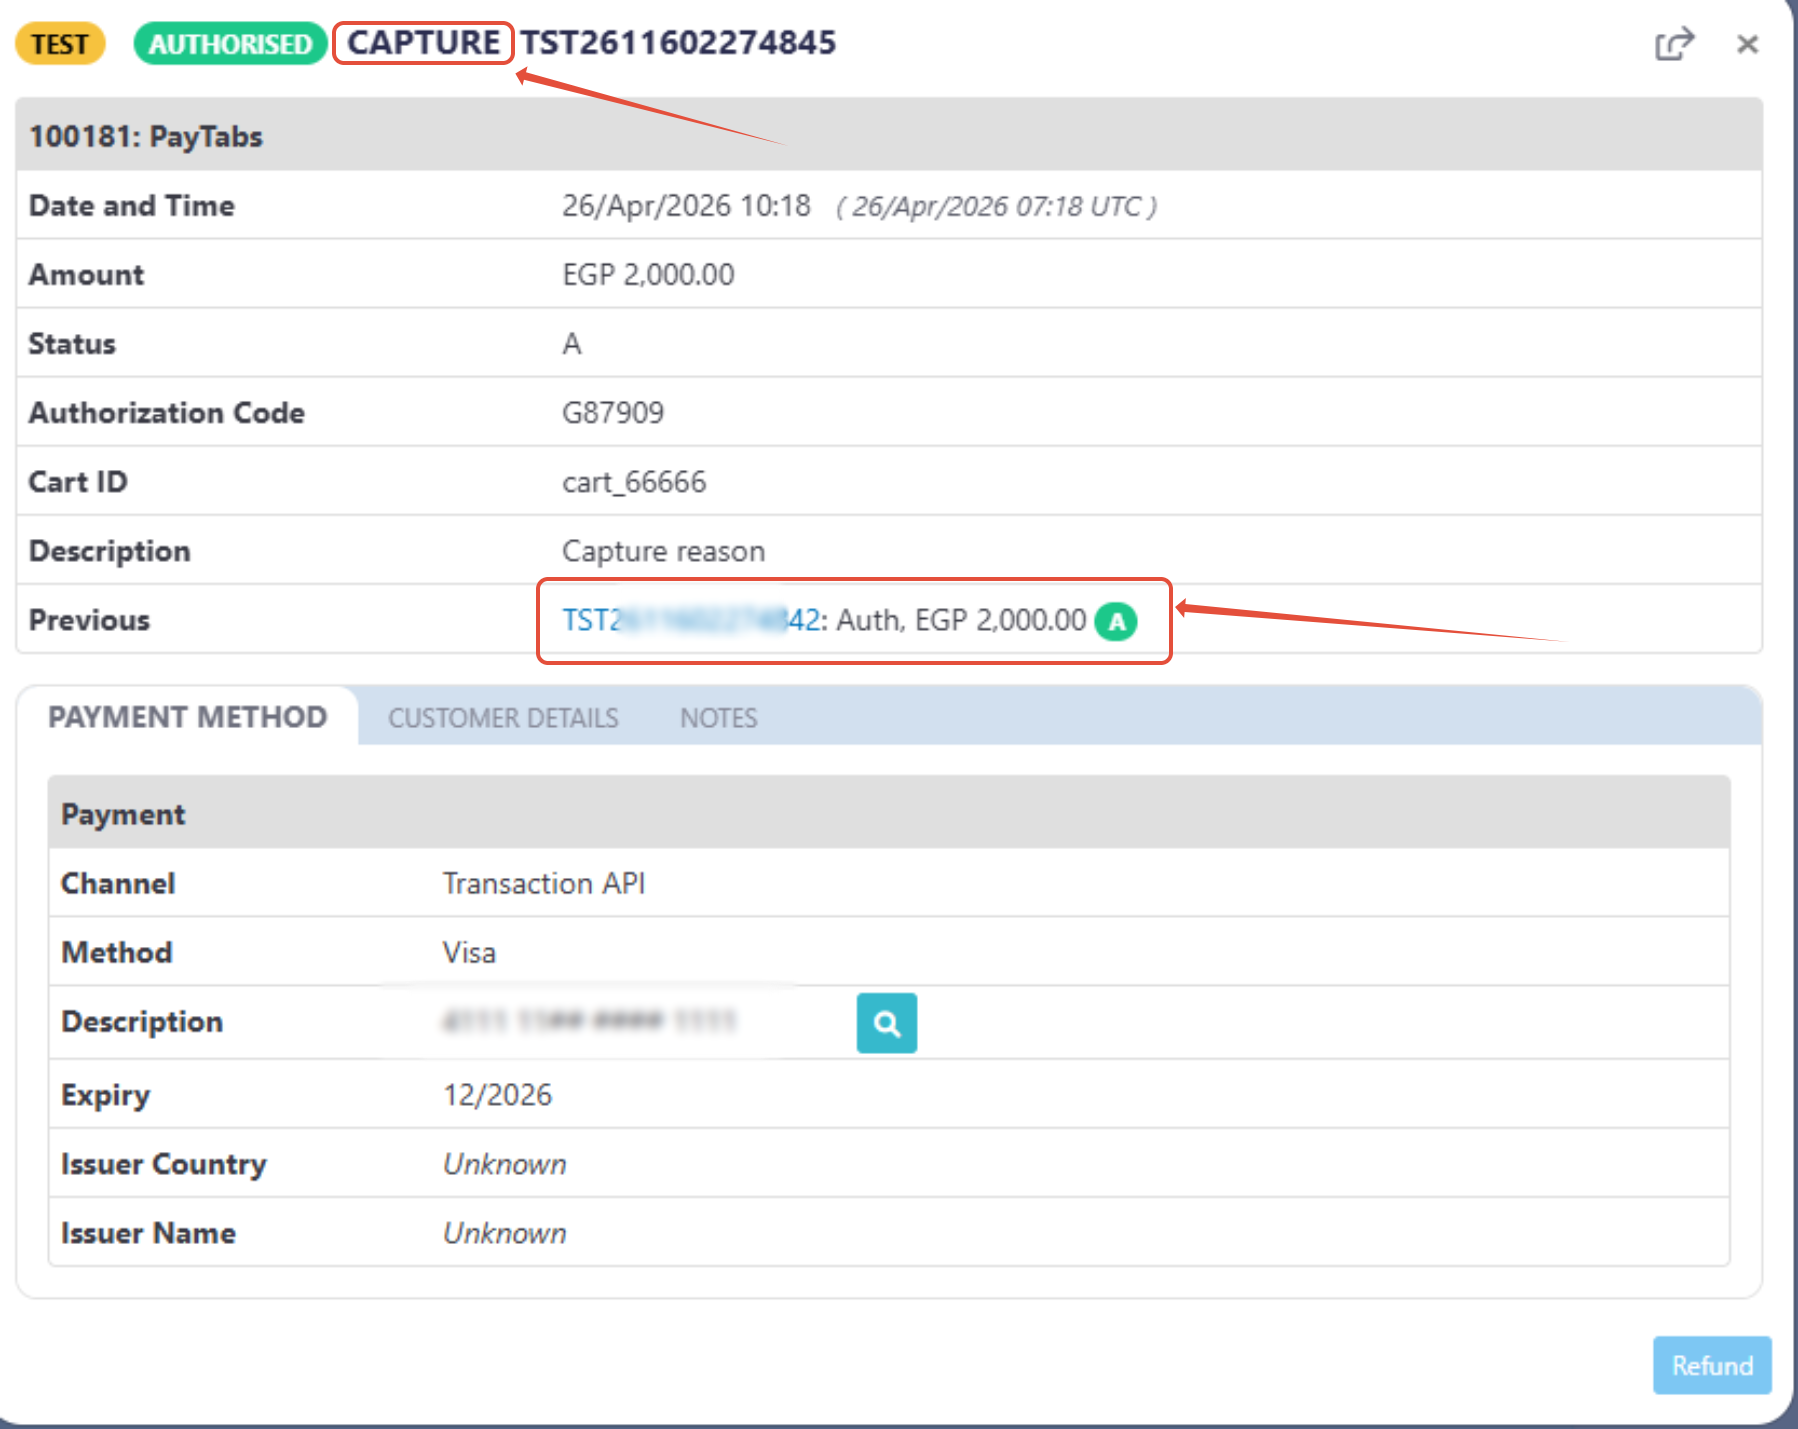Select the blurred card number
Screen dimensions: 1798x1429
(x=590, y=1021)
